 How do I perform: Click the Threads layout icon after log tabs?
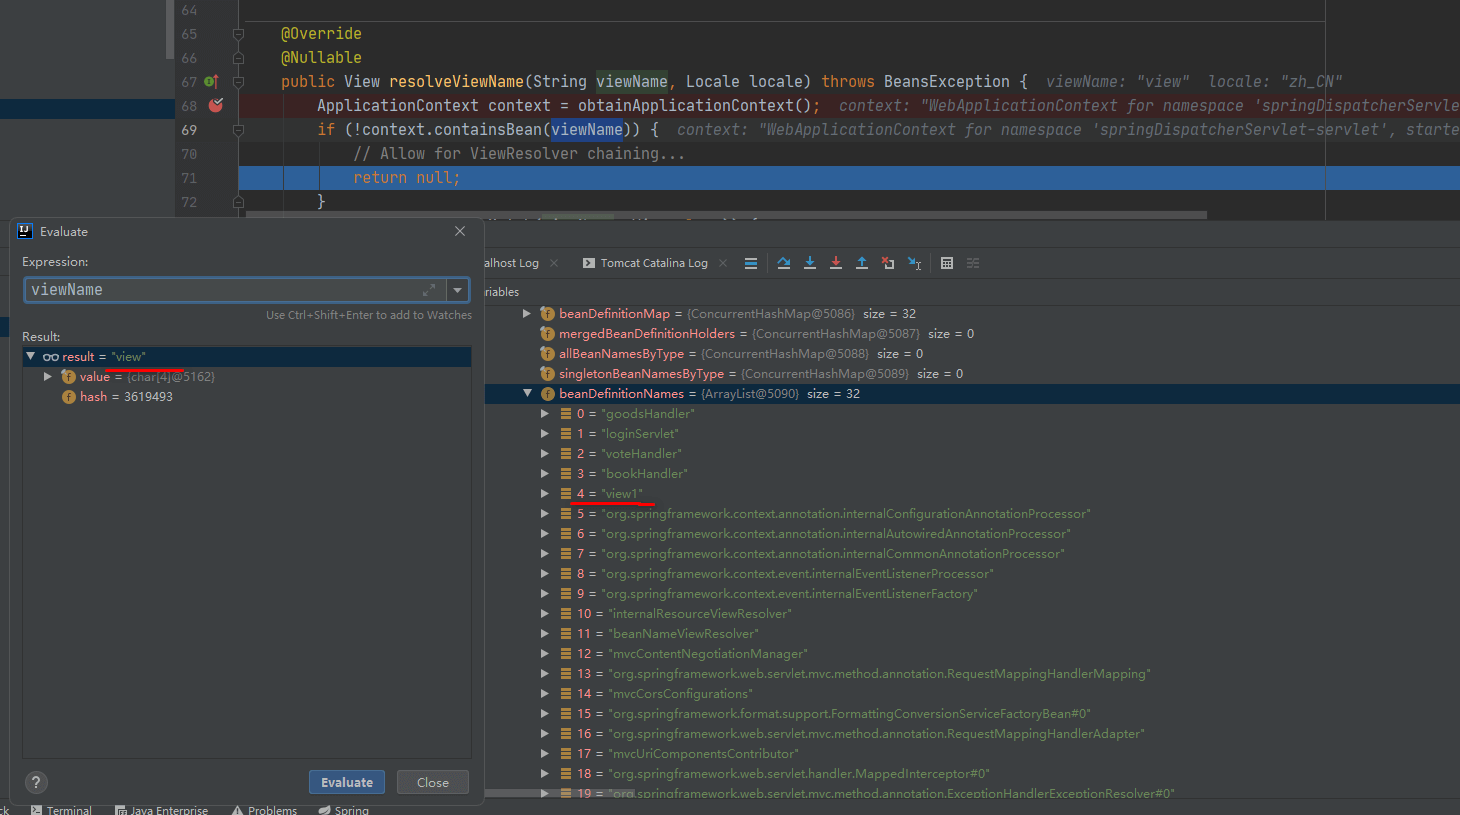[x=751, y=263]
